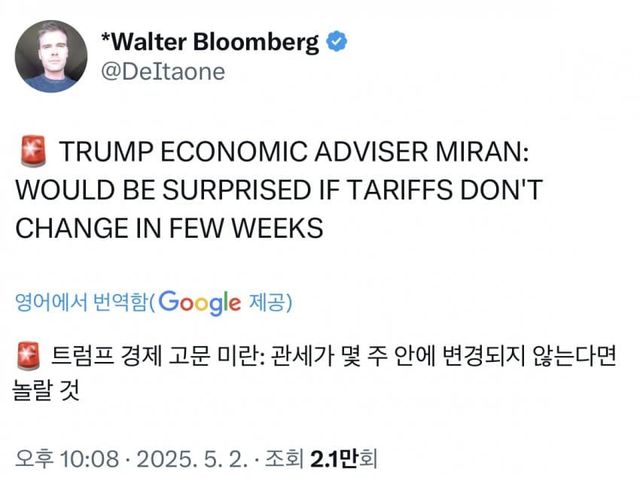Viewport: 640px width, 477px height.
Task: Click the blue verified checkmark badge
Action: (x=338, y=42)
